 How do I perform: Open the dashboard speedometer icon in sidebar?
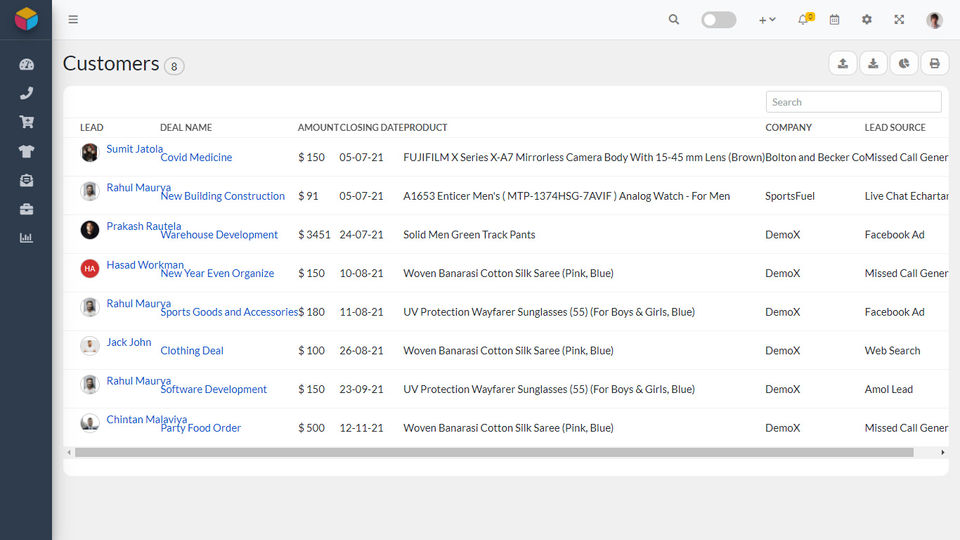click(x=26, y=64)
